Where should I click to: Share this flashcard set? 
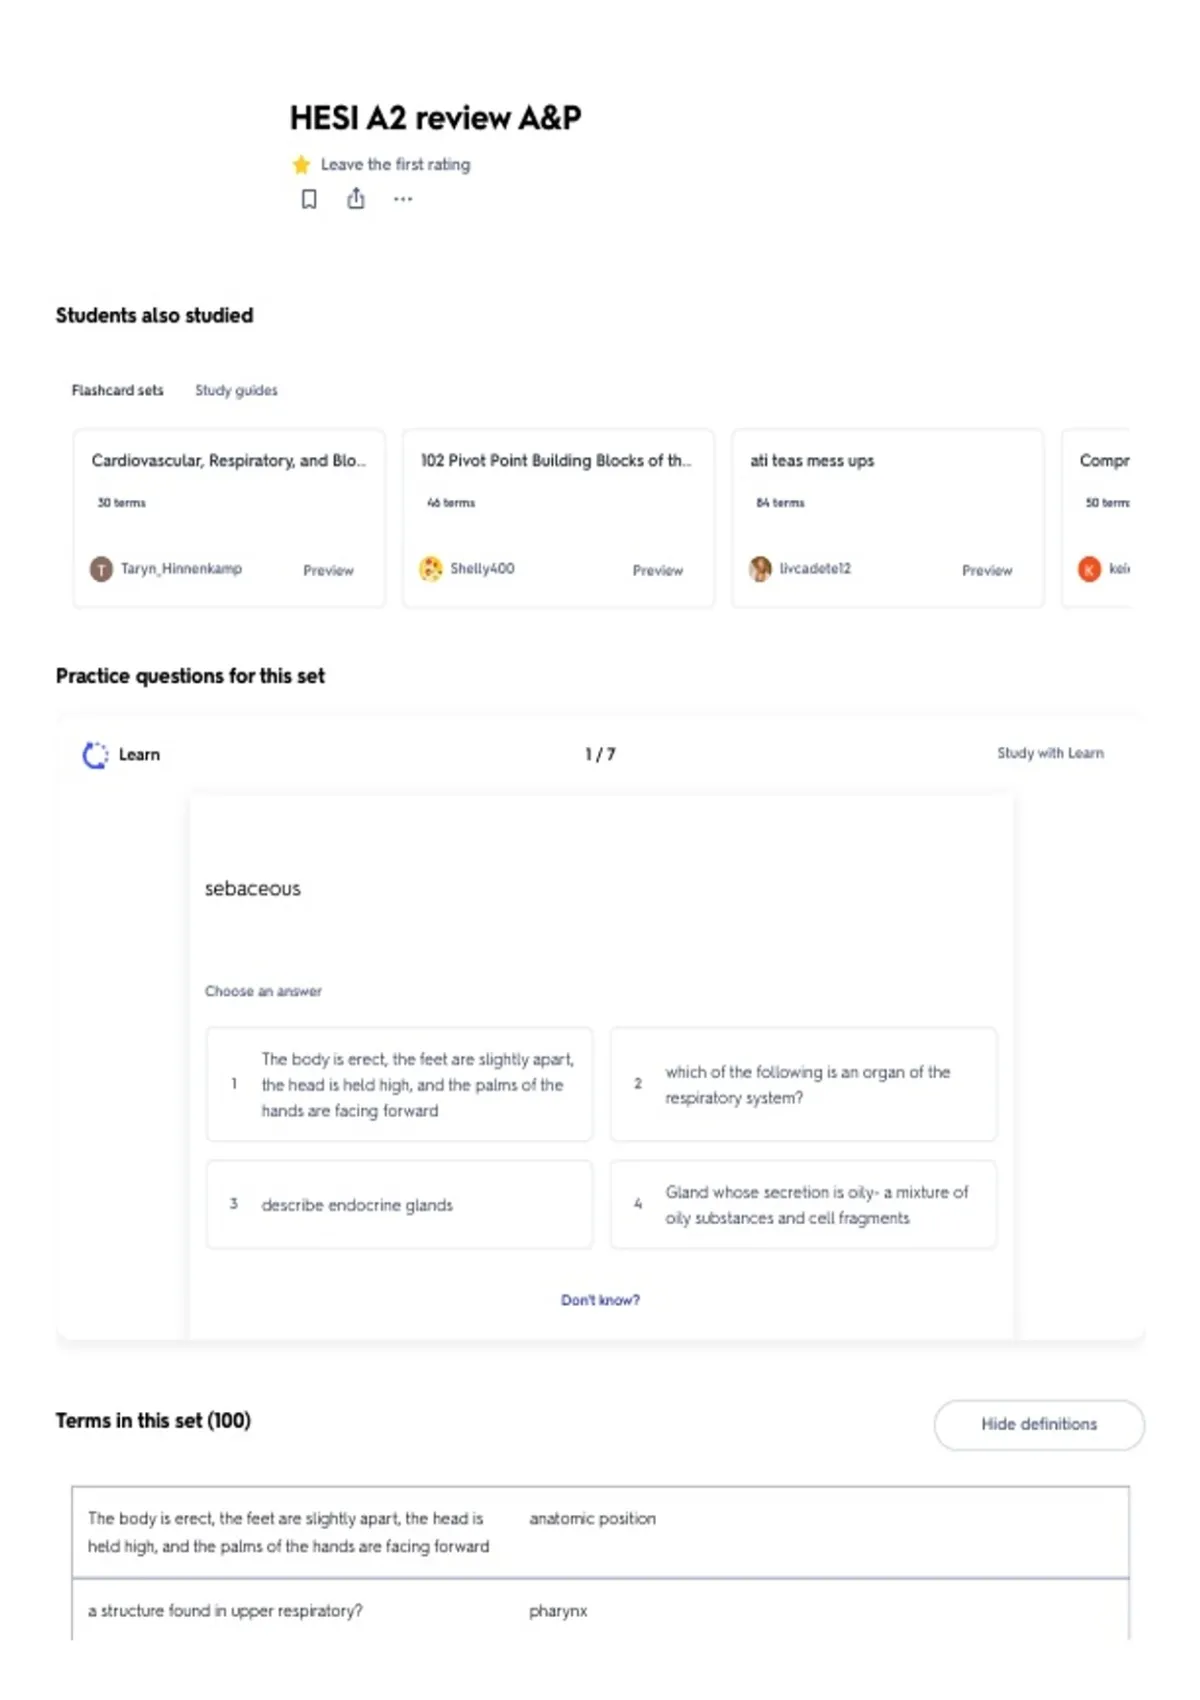click(x=356, y=199)
